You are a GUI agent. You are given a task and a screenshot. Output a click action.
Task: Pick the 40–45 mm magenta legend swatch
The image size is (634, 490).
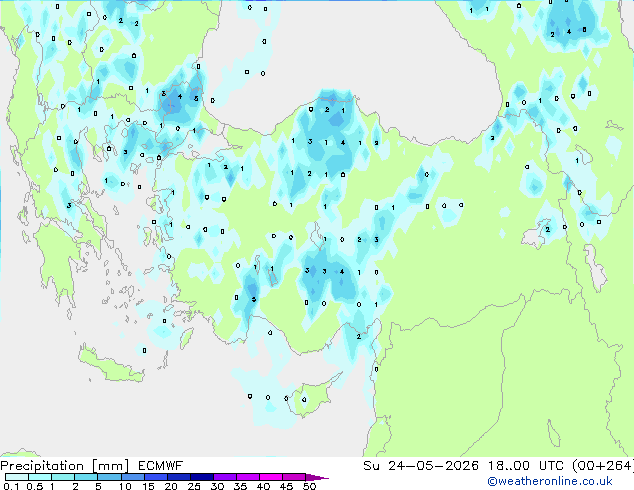pyautogui.click(x=271, y=477)
